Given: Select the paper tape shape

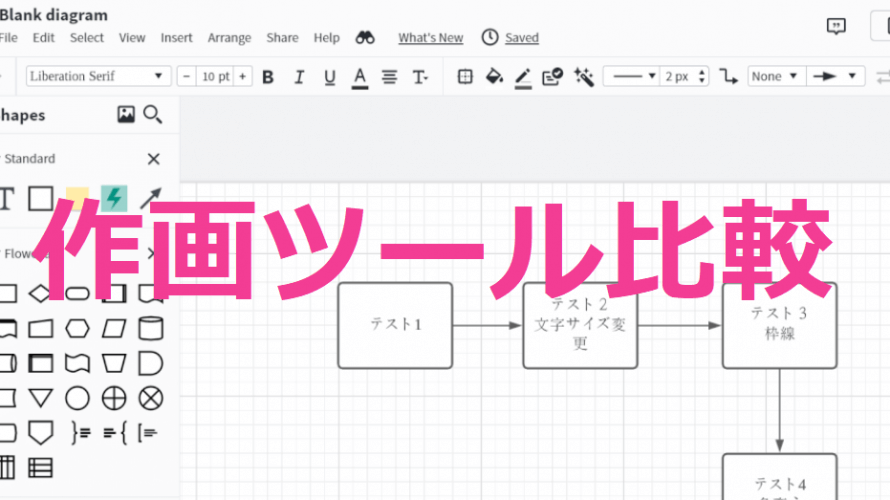Looking at the screenshot, I should point(77,363).
